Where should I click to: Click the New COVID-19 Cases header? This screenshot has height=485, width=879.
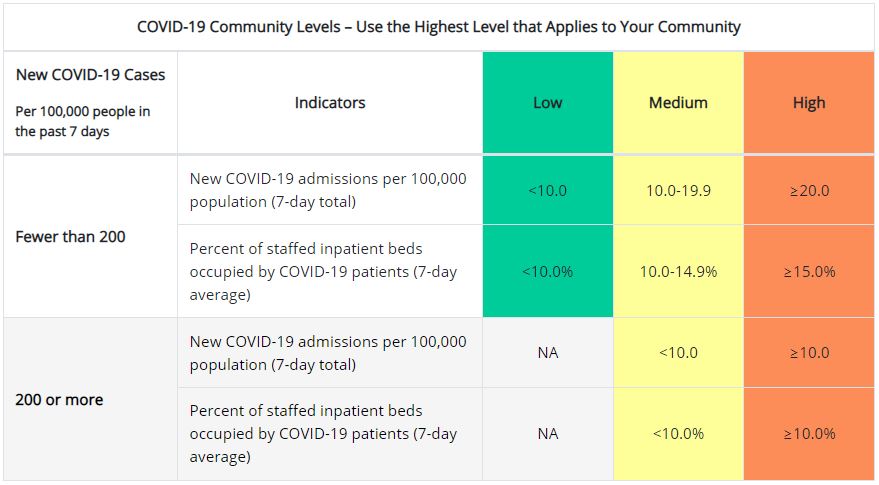click(90, 75)
